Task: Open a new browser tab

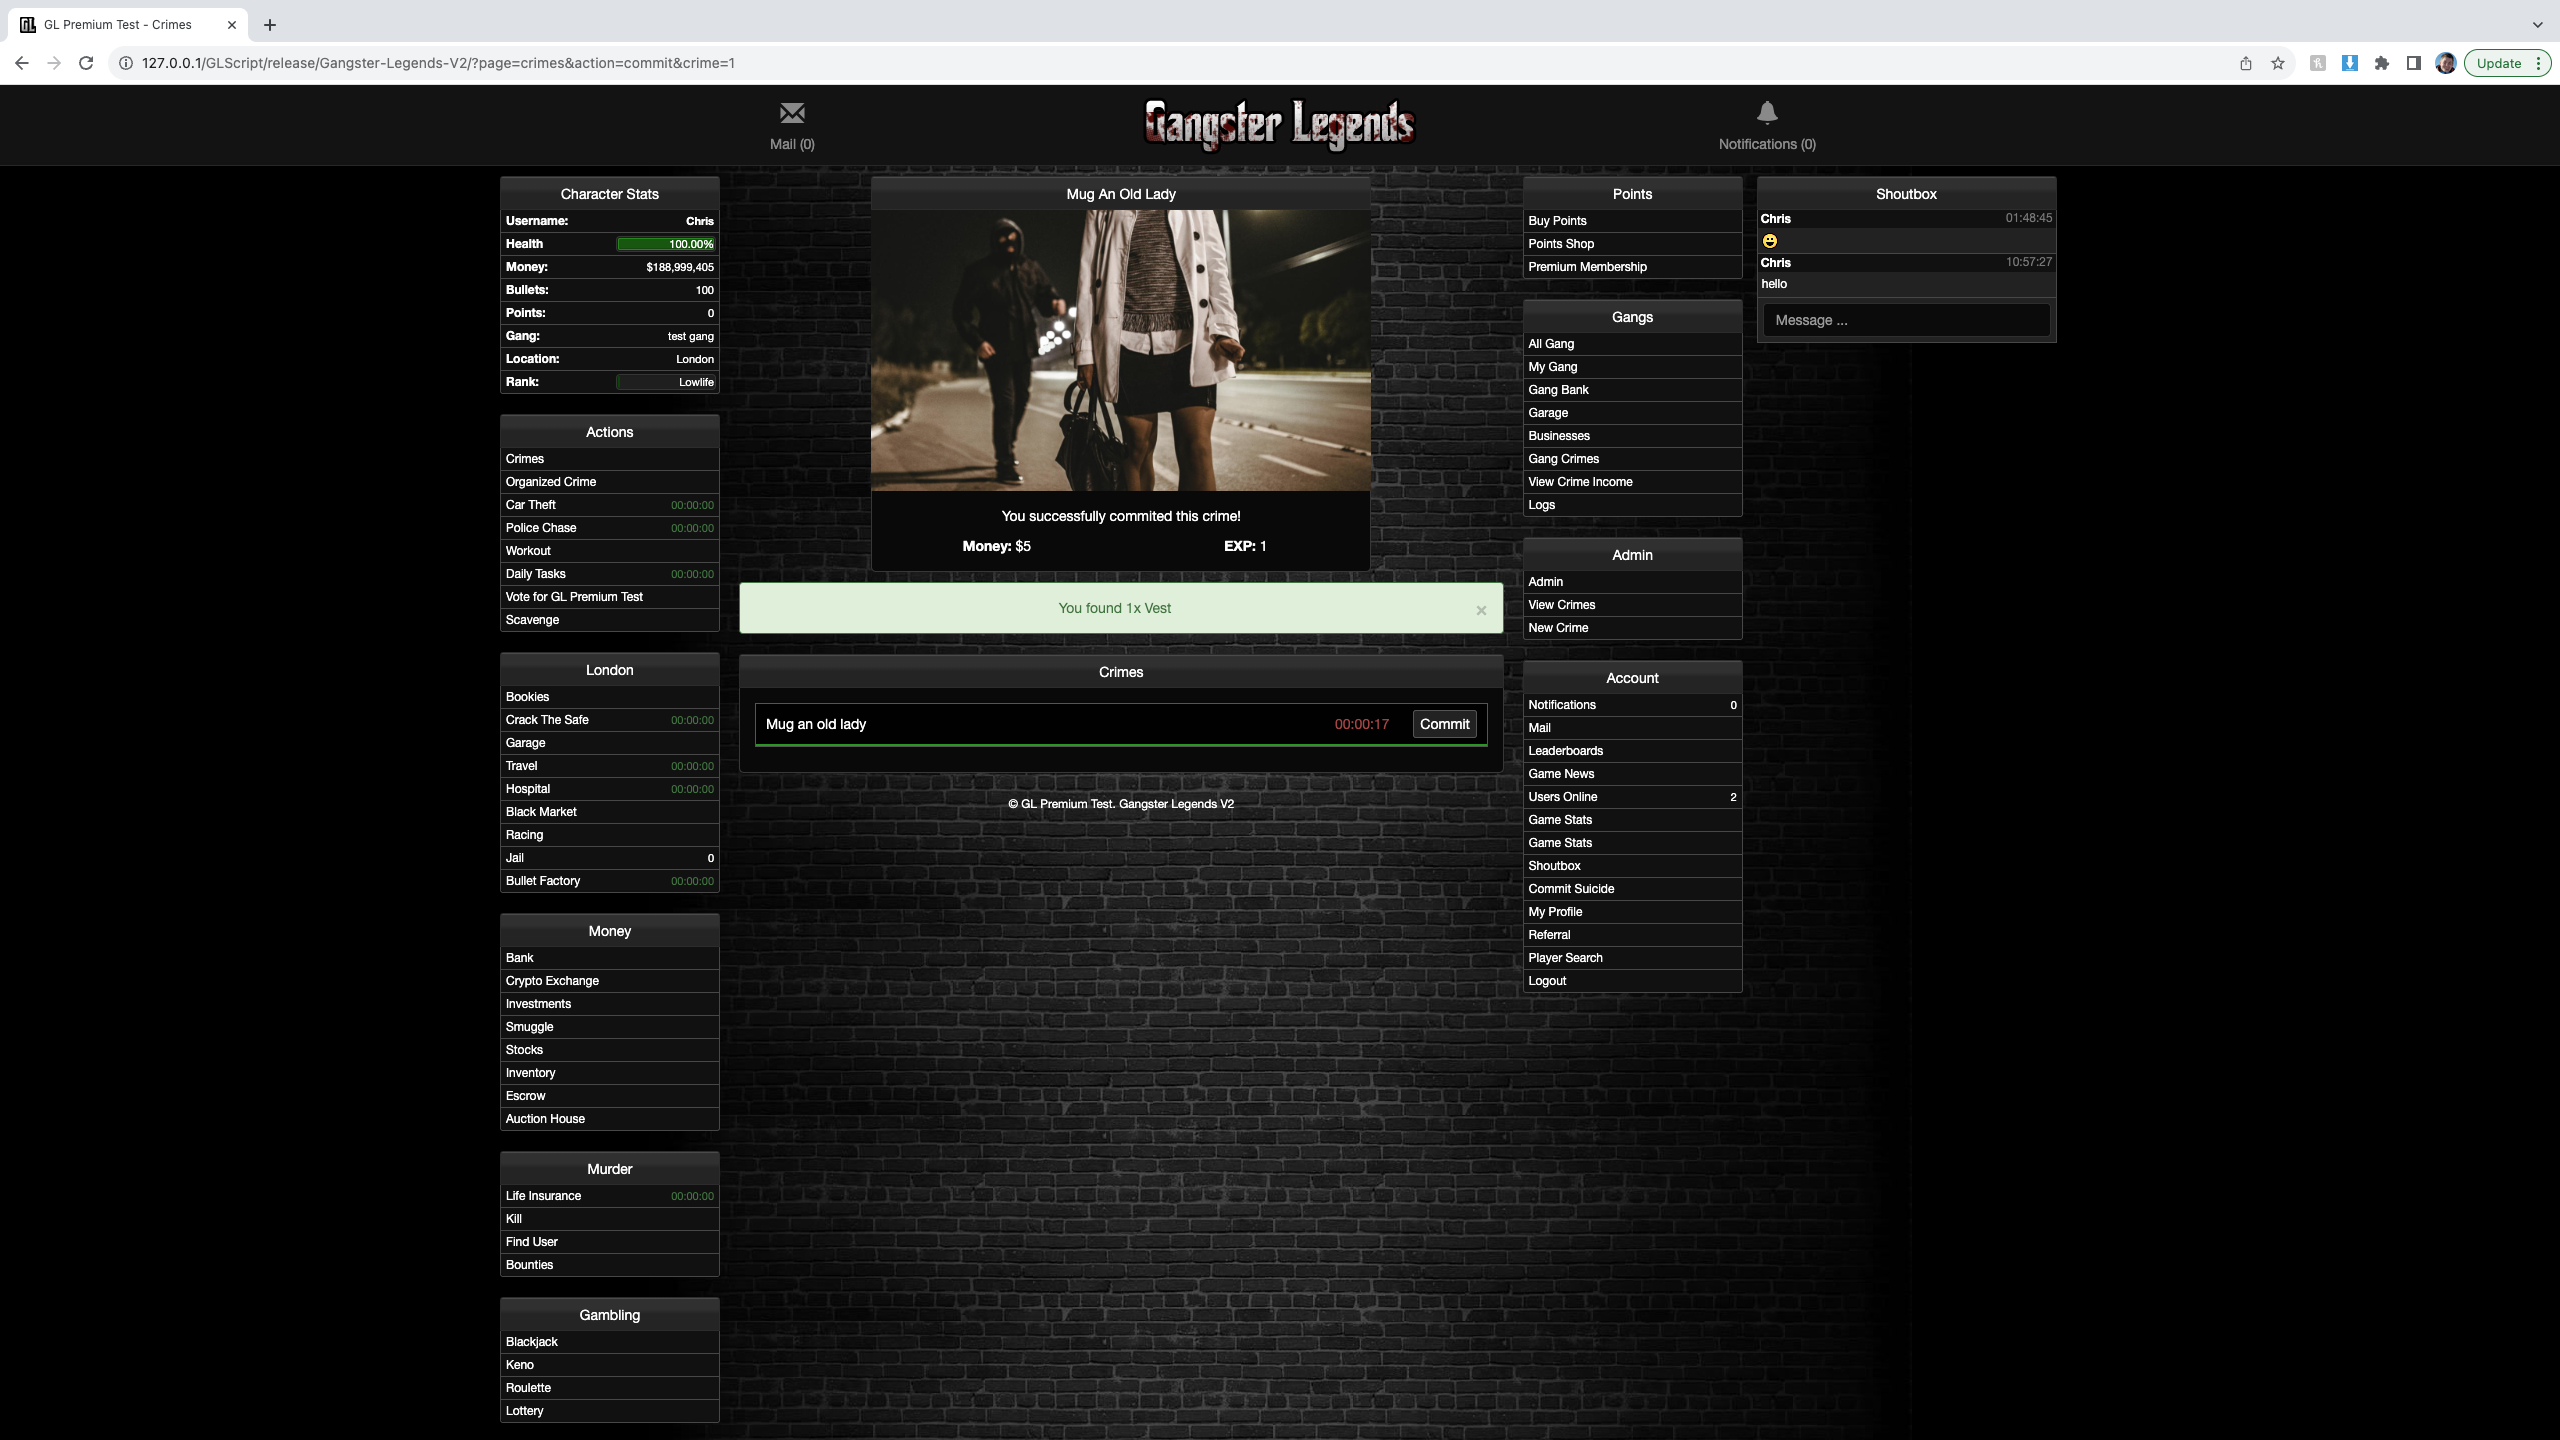Action: click(270, 25)
